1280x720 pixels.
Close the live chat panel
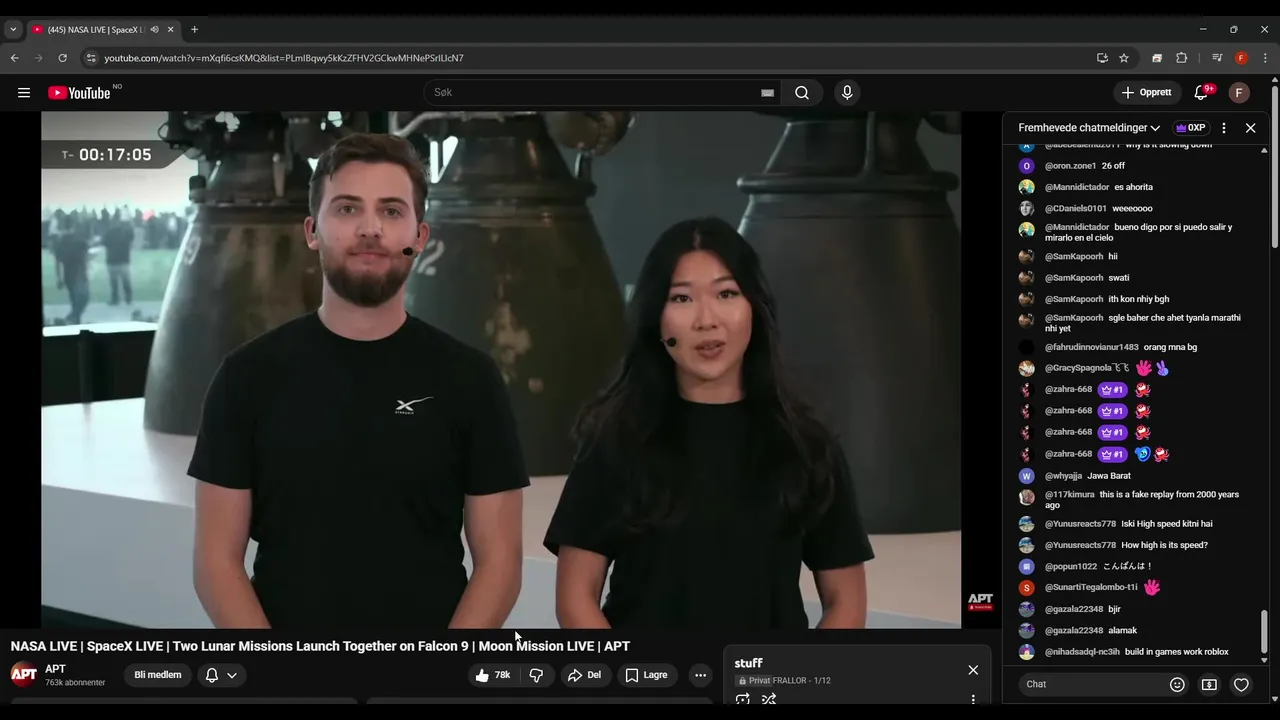coord(1250,128)
